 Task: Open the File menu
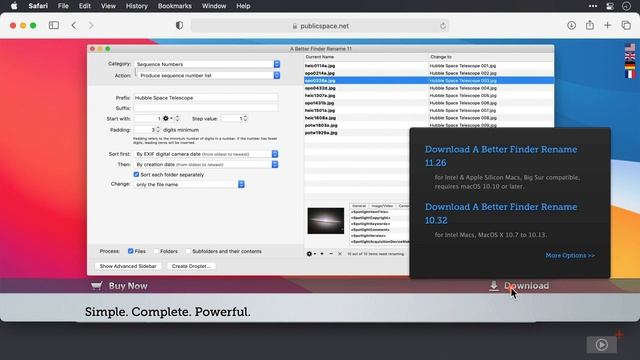coord(63,6)
